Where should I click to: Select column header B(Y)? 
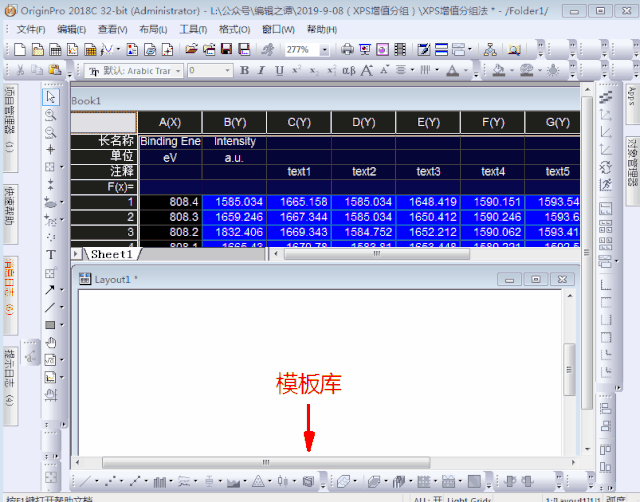pyautogui.click(x=235, y=122)
